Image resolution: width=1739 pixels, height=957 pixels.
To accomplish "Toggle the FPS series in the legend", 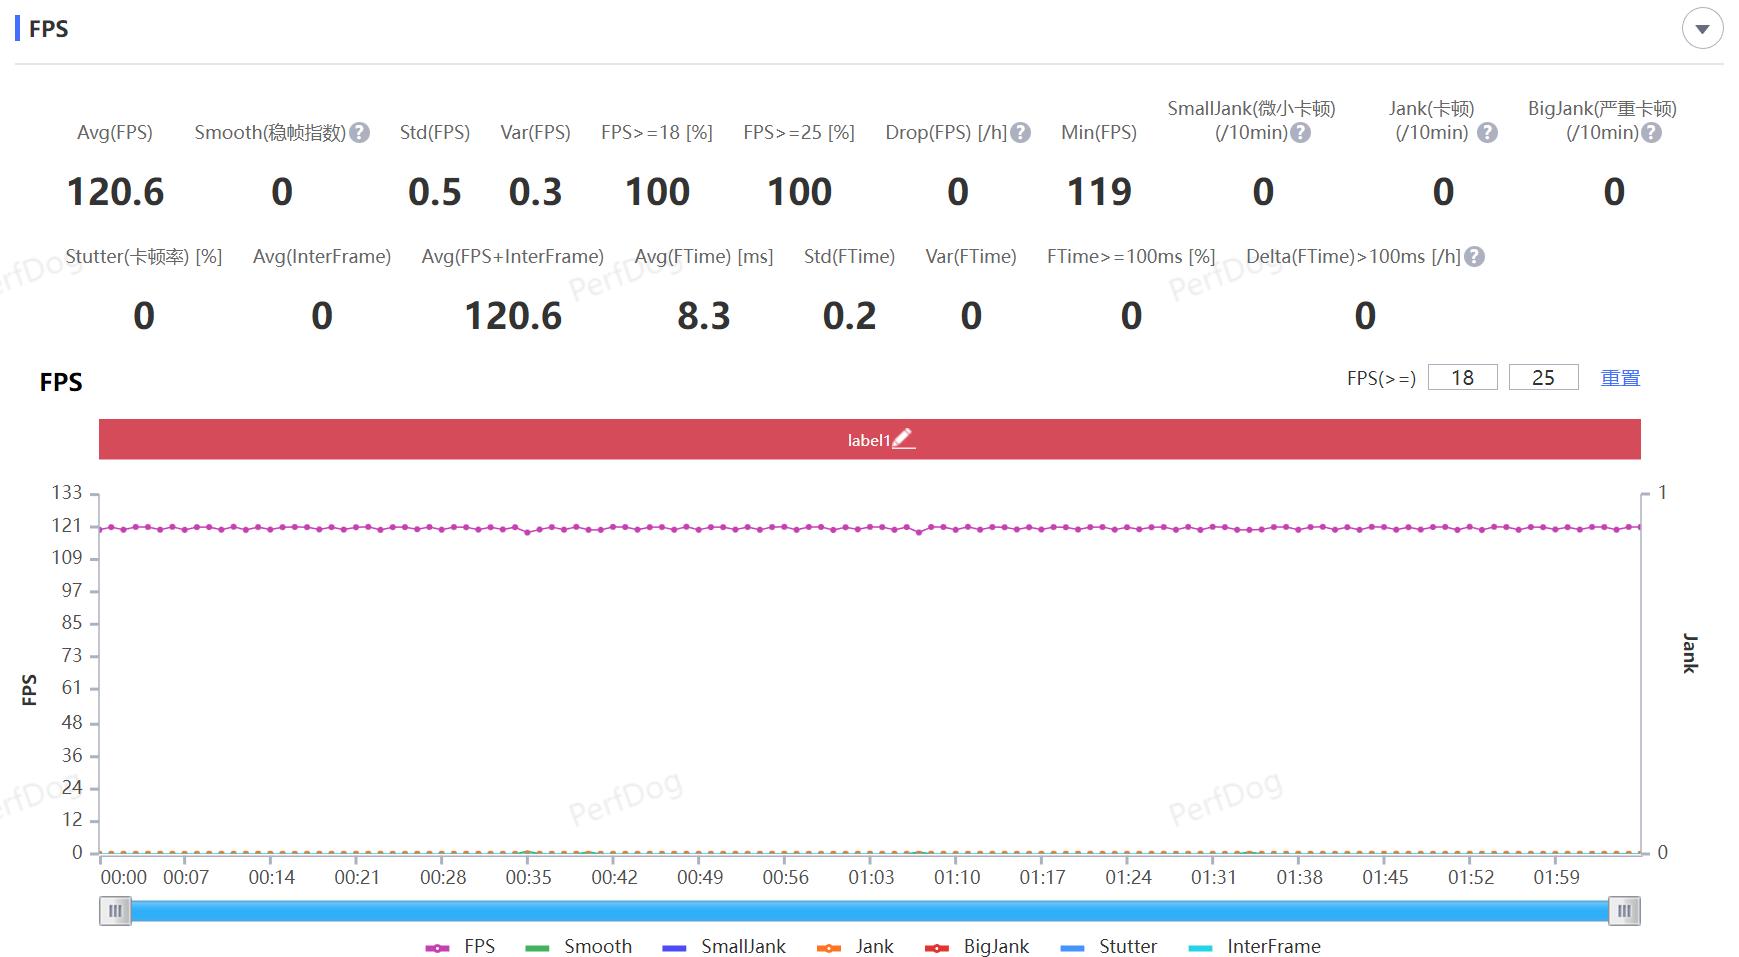I will pos(460,947).
